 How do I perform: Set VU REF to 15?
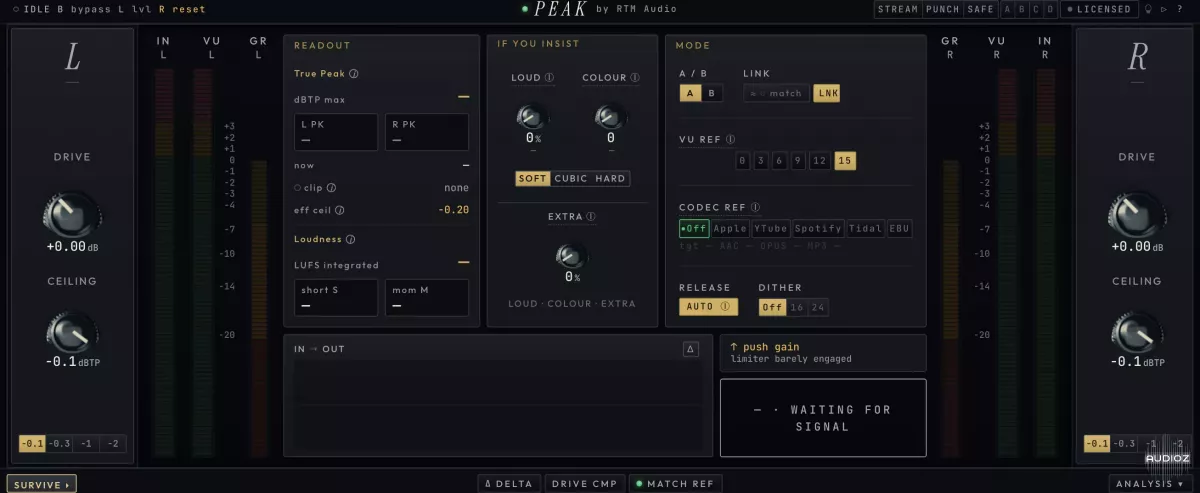click(845, 161)
